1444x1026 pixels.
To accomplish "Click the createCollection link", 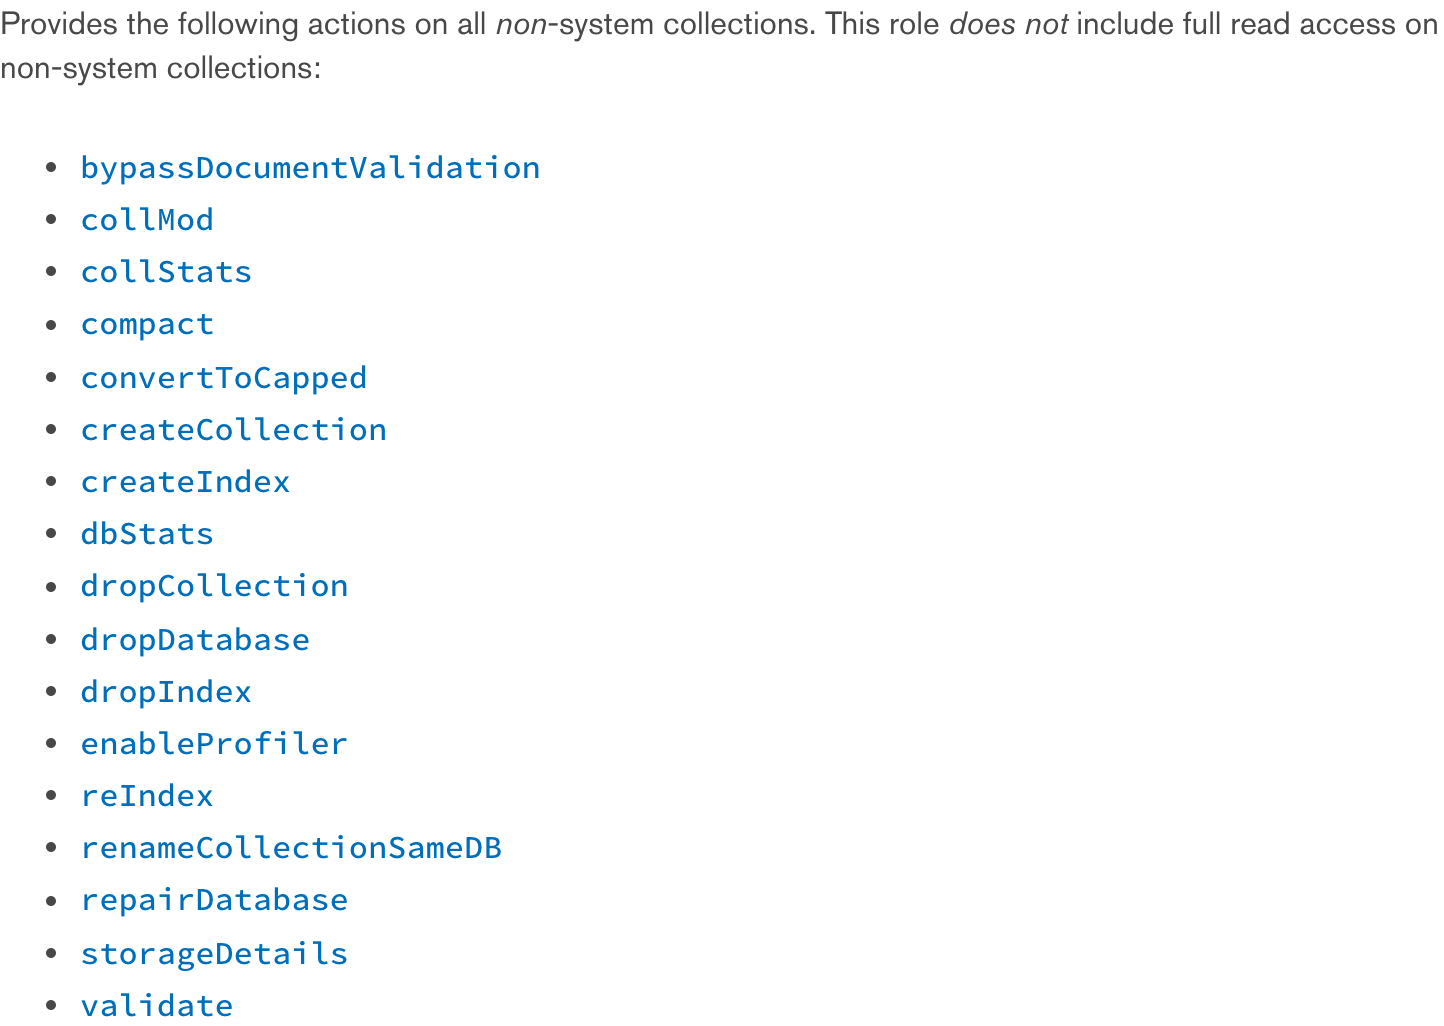I will coord(233,429).
